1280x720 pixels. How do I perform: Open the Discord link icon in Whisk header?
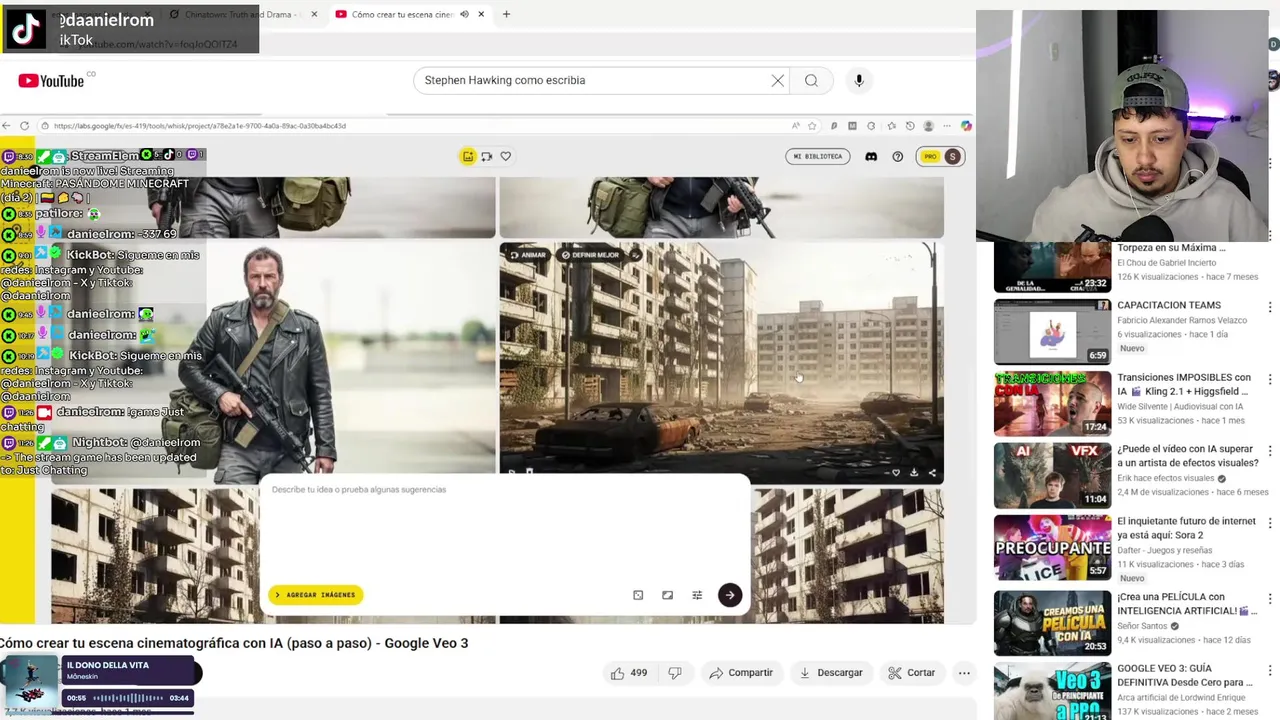(x=871, y=157)
